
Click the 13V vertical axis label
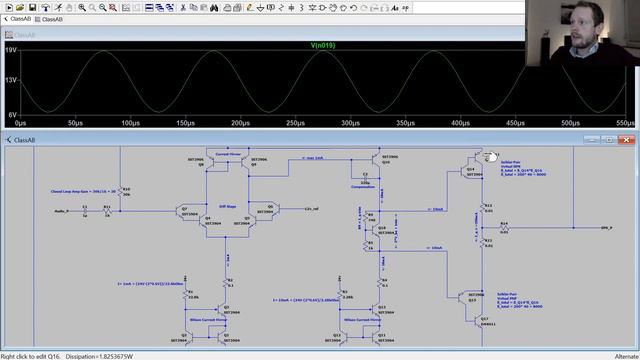(11, 80)
